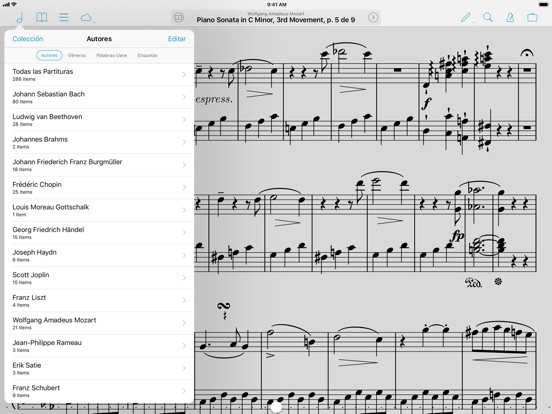Open the tools briefcase icon
This screenshot has height=414, width=552.
[x=533, y=17]
